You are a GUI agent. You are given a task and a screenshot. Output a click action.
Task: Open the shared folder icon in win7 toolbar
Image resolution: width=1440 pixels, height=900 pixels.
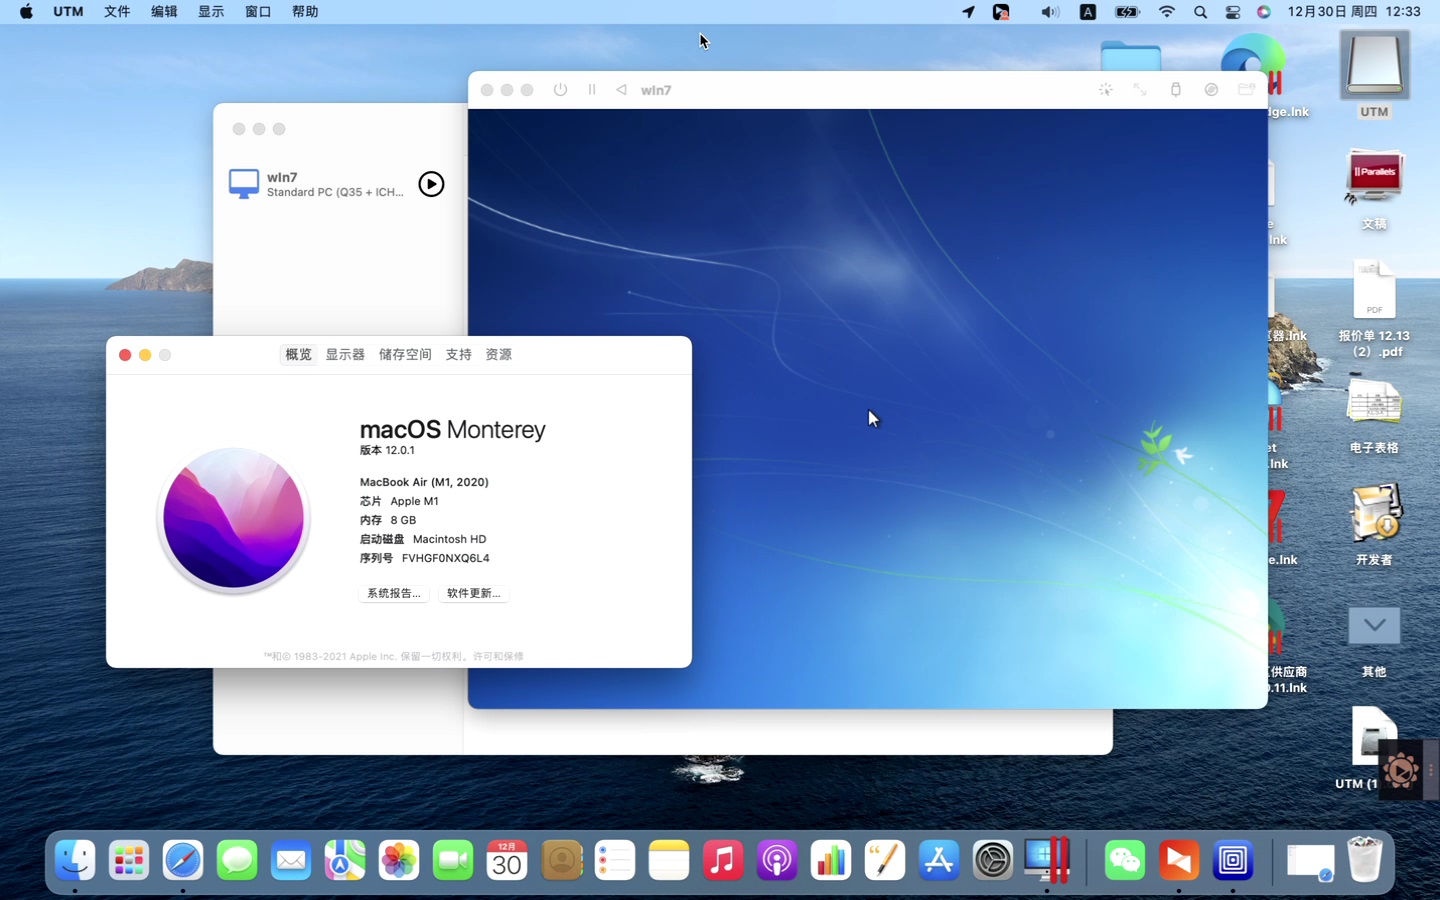tap(1246, 90)
